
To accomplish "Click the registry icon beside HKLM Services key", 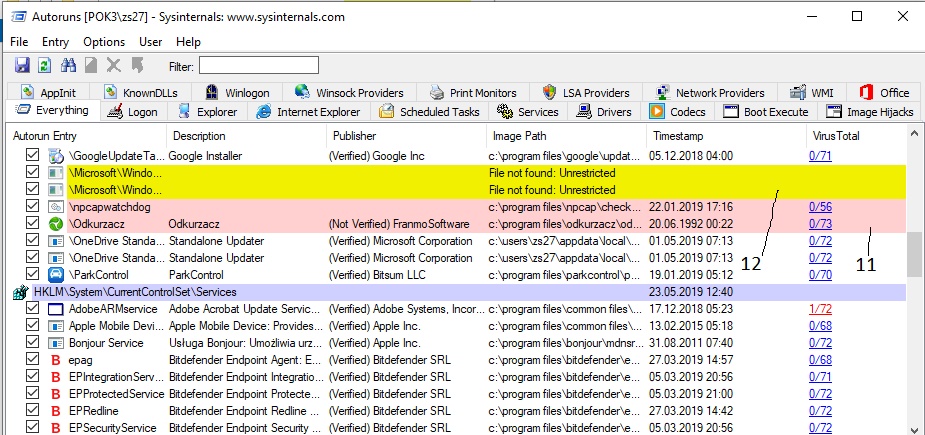I will click(x=19, y=292).
